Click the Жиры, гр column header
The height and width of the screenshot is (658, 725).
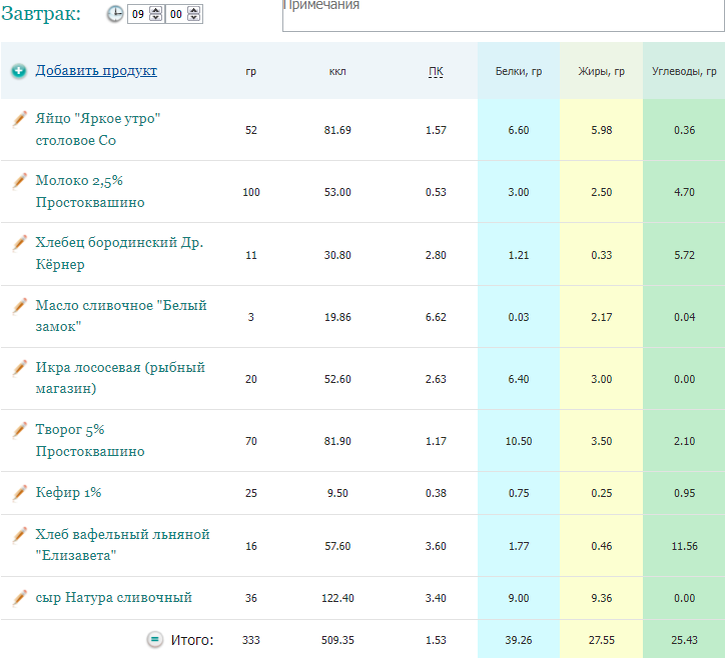tap(601, 71)
